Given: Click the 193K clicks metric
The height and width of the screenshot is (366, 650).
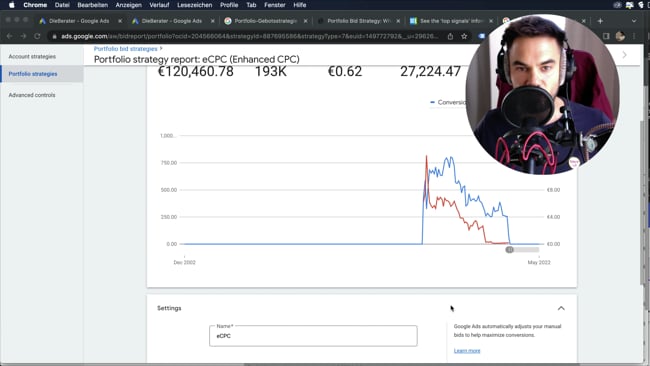Looking at the screenshot, I should 271,71.
